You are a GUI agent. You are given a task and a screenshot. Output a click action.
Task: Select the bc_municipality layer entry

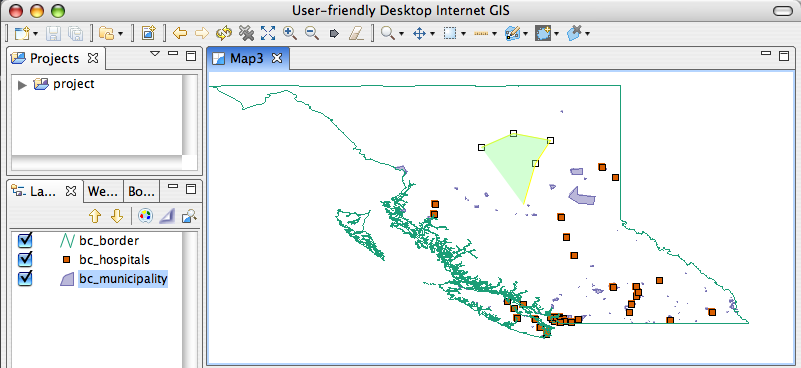click(123, 279)
